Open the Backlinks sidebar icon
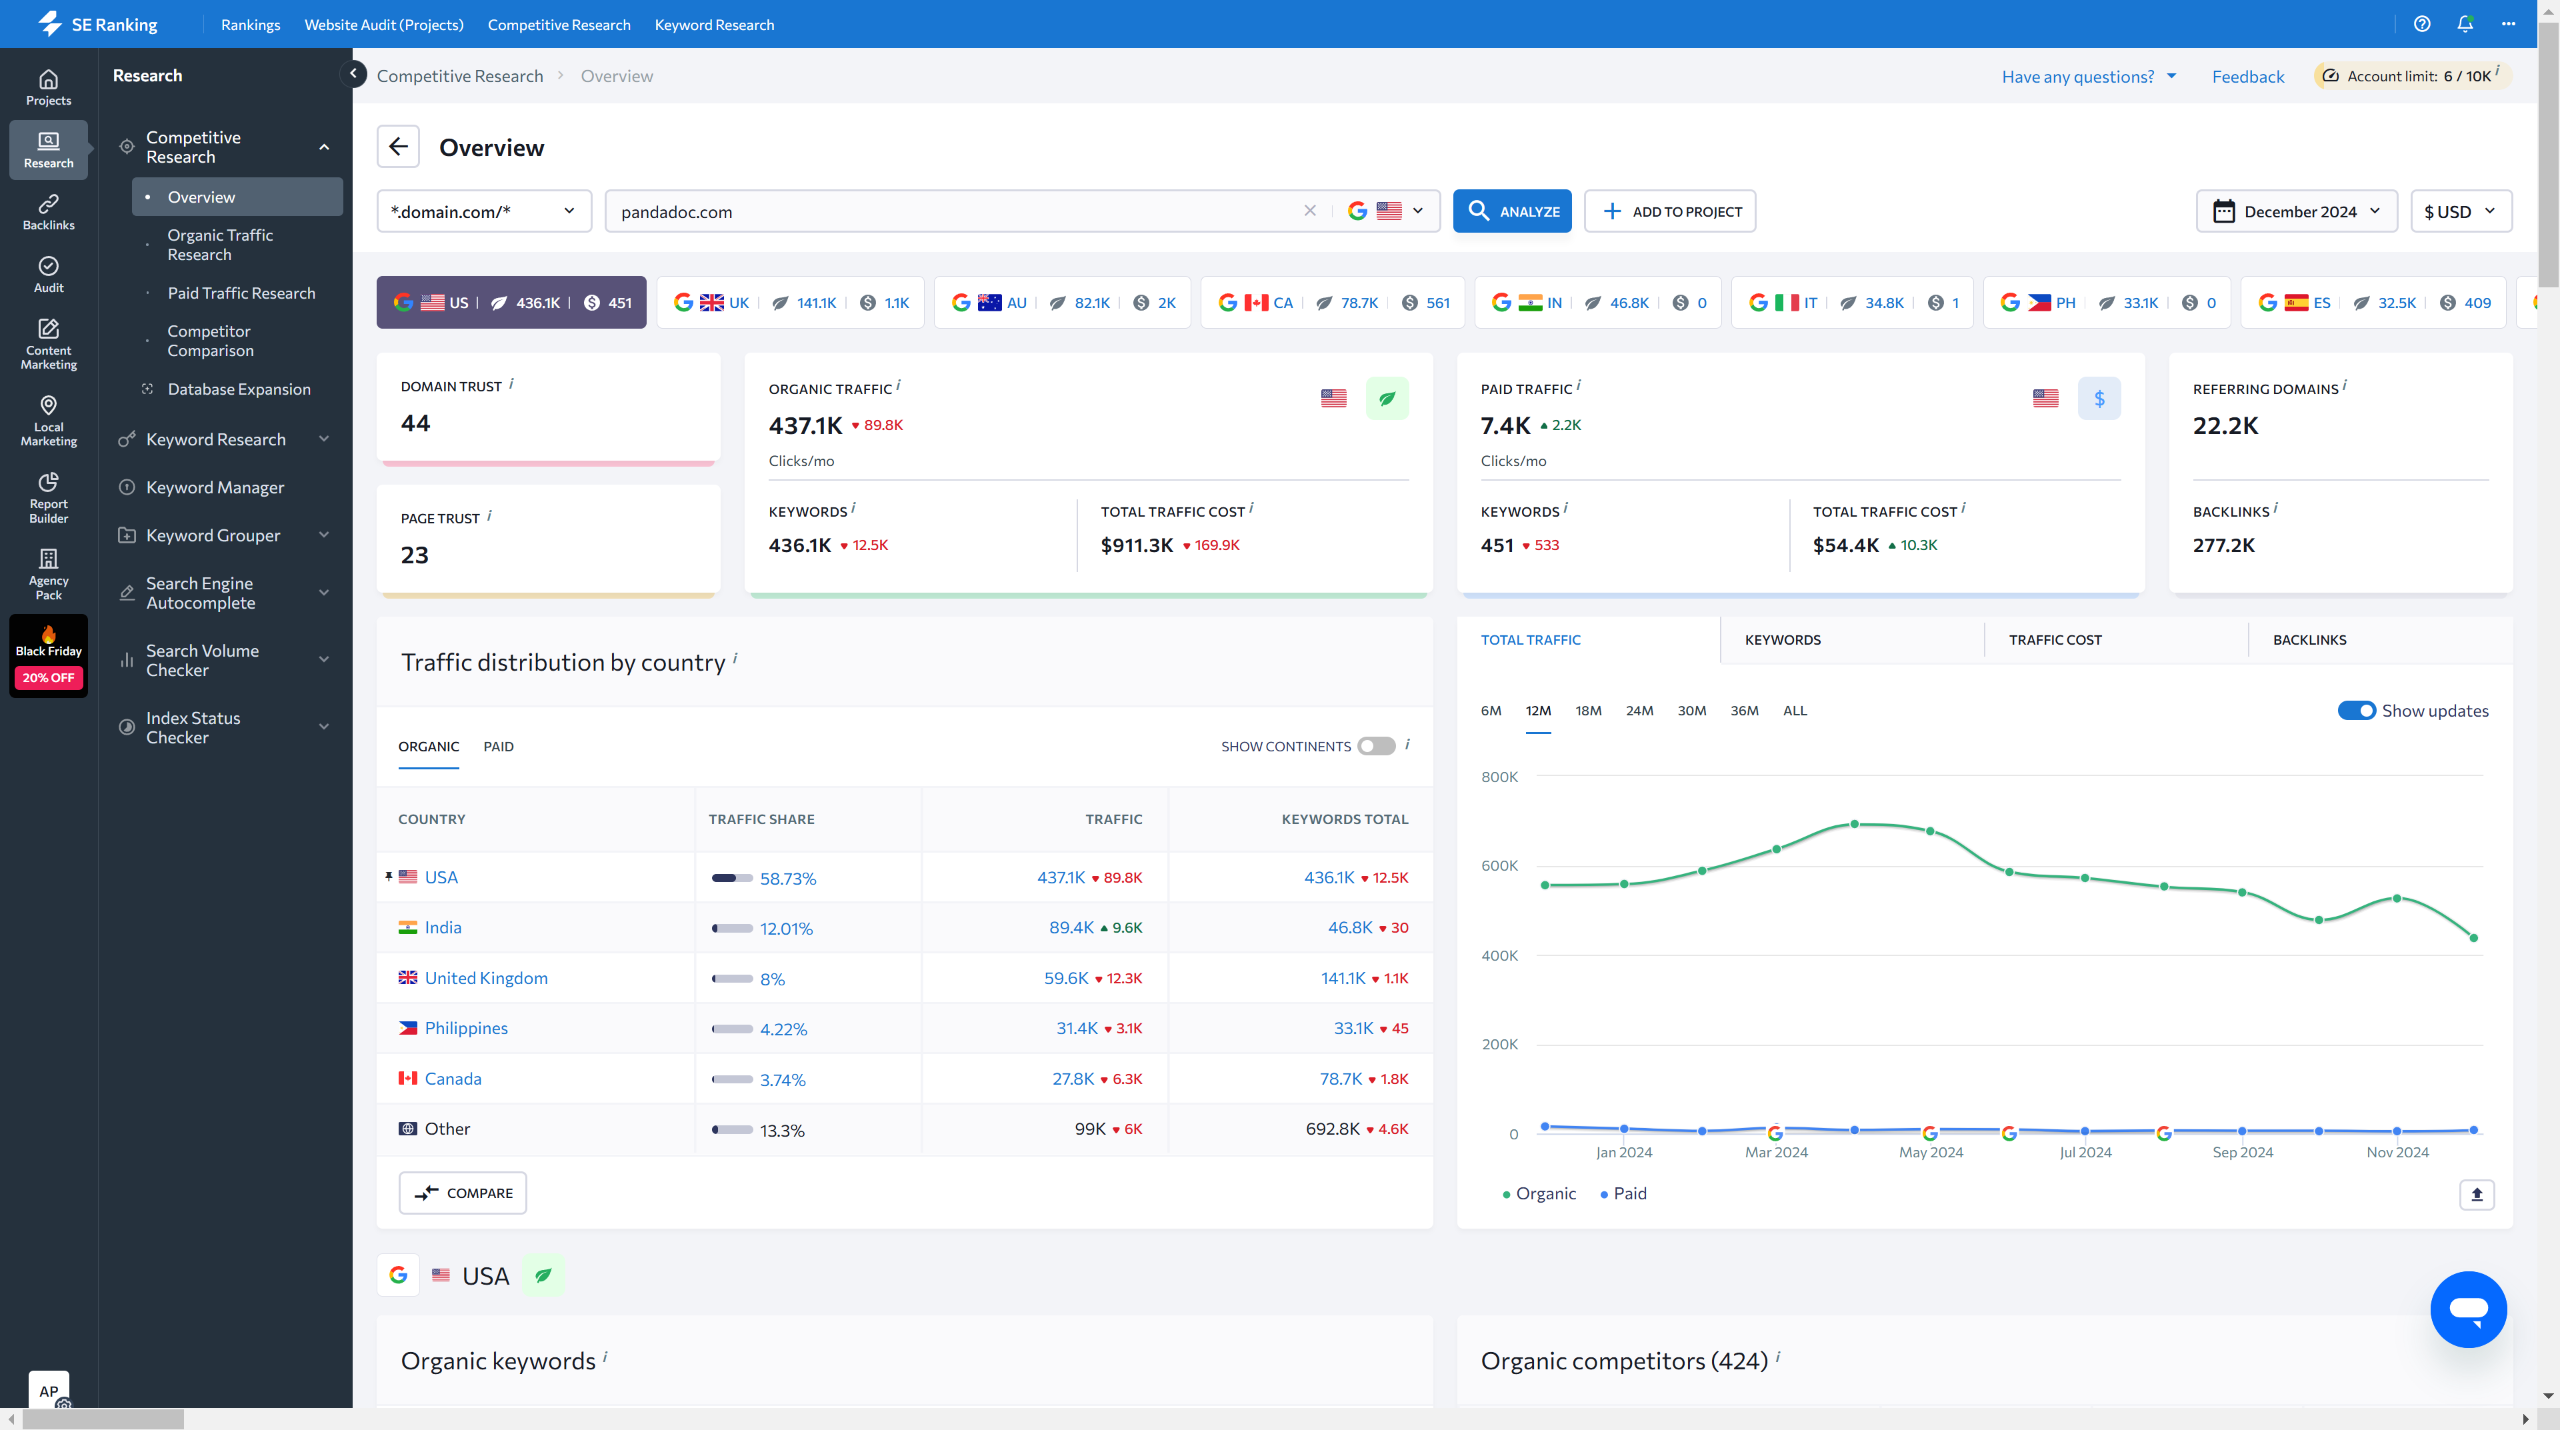 pos(48,212)
